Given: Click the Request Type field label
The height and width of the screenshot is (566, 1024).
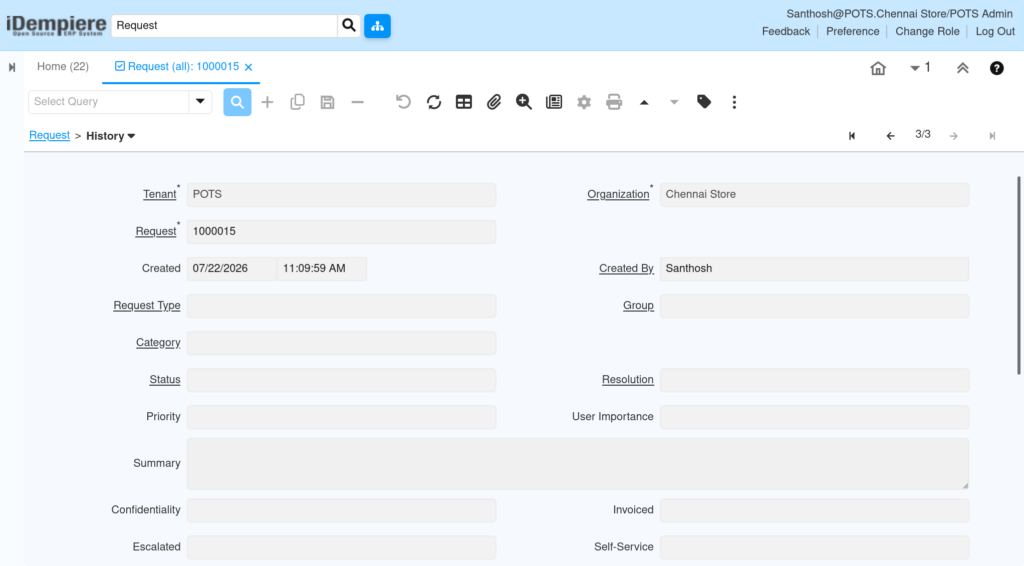Looking at the screenshot, I should tap(147, 306).
